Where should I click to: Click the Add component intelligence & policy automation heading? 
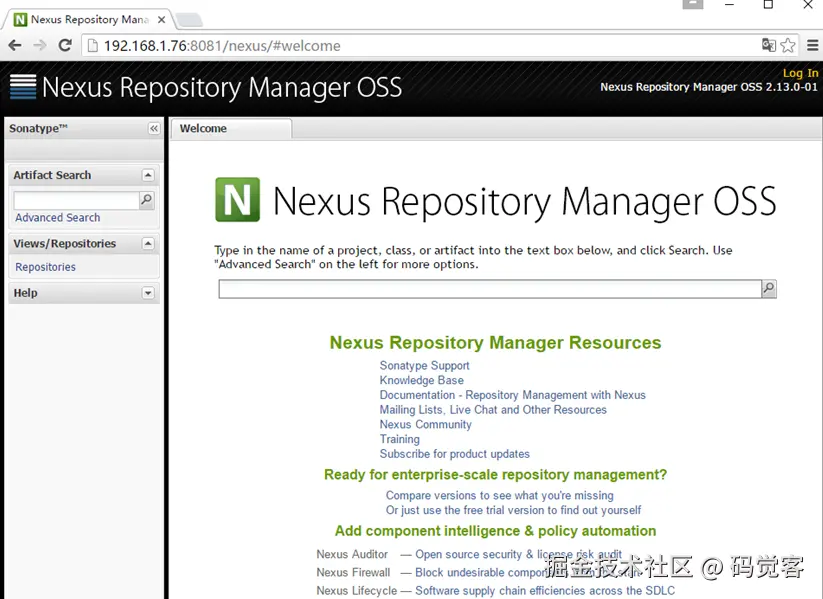point(495,531)
